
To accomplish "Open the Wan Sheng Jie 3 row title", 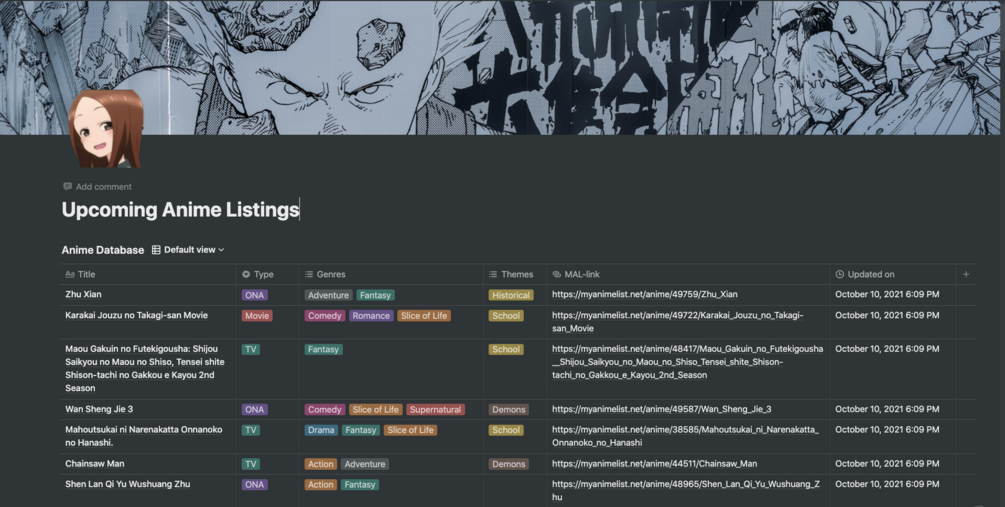I will point(99,409).
